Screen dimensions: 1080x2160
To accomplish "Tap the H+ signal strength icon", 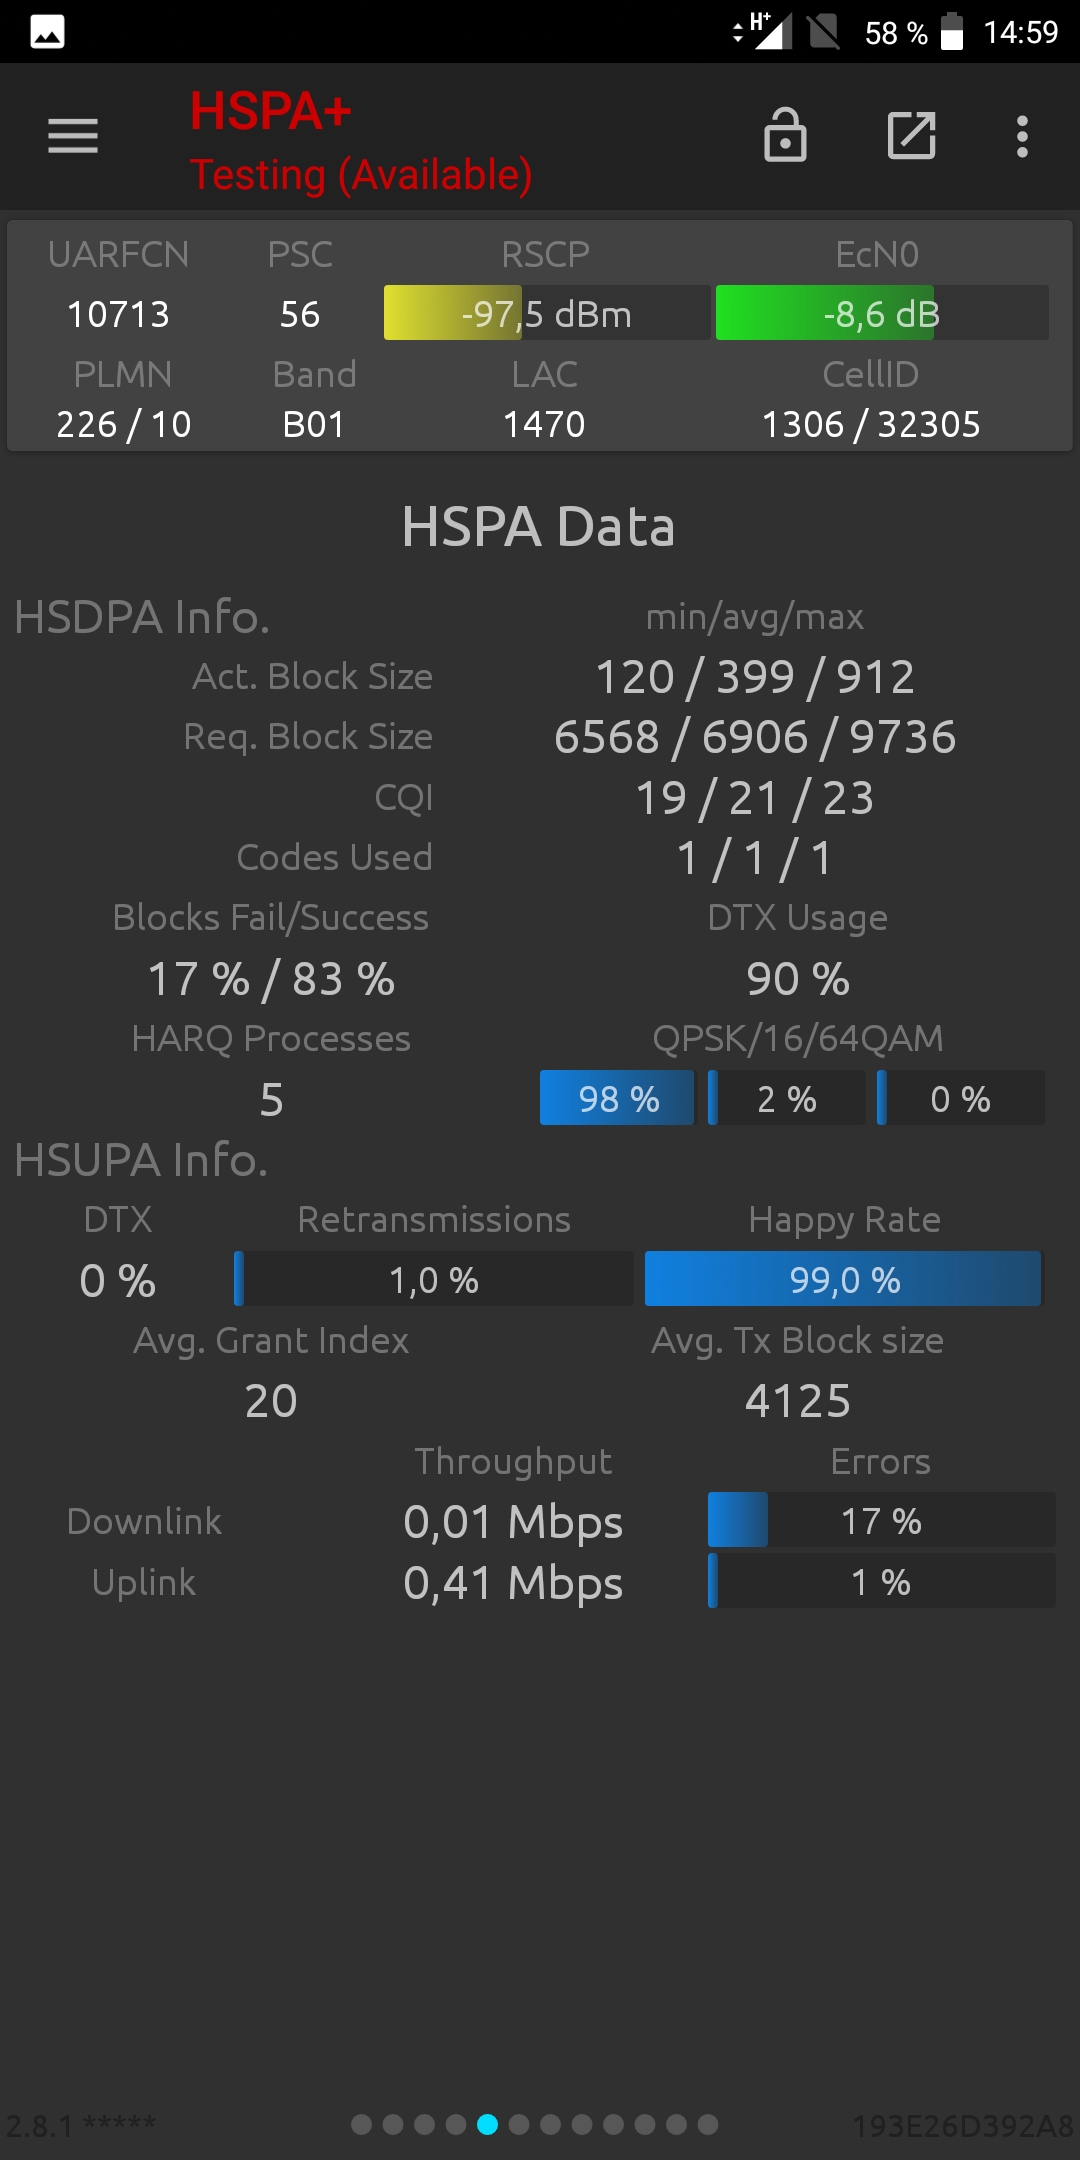I will point(765,31).
